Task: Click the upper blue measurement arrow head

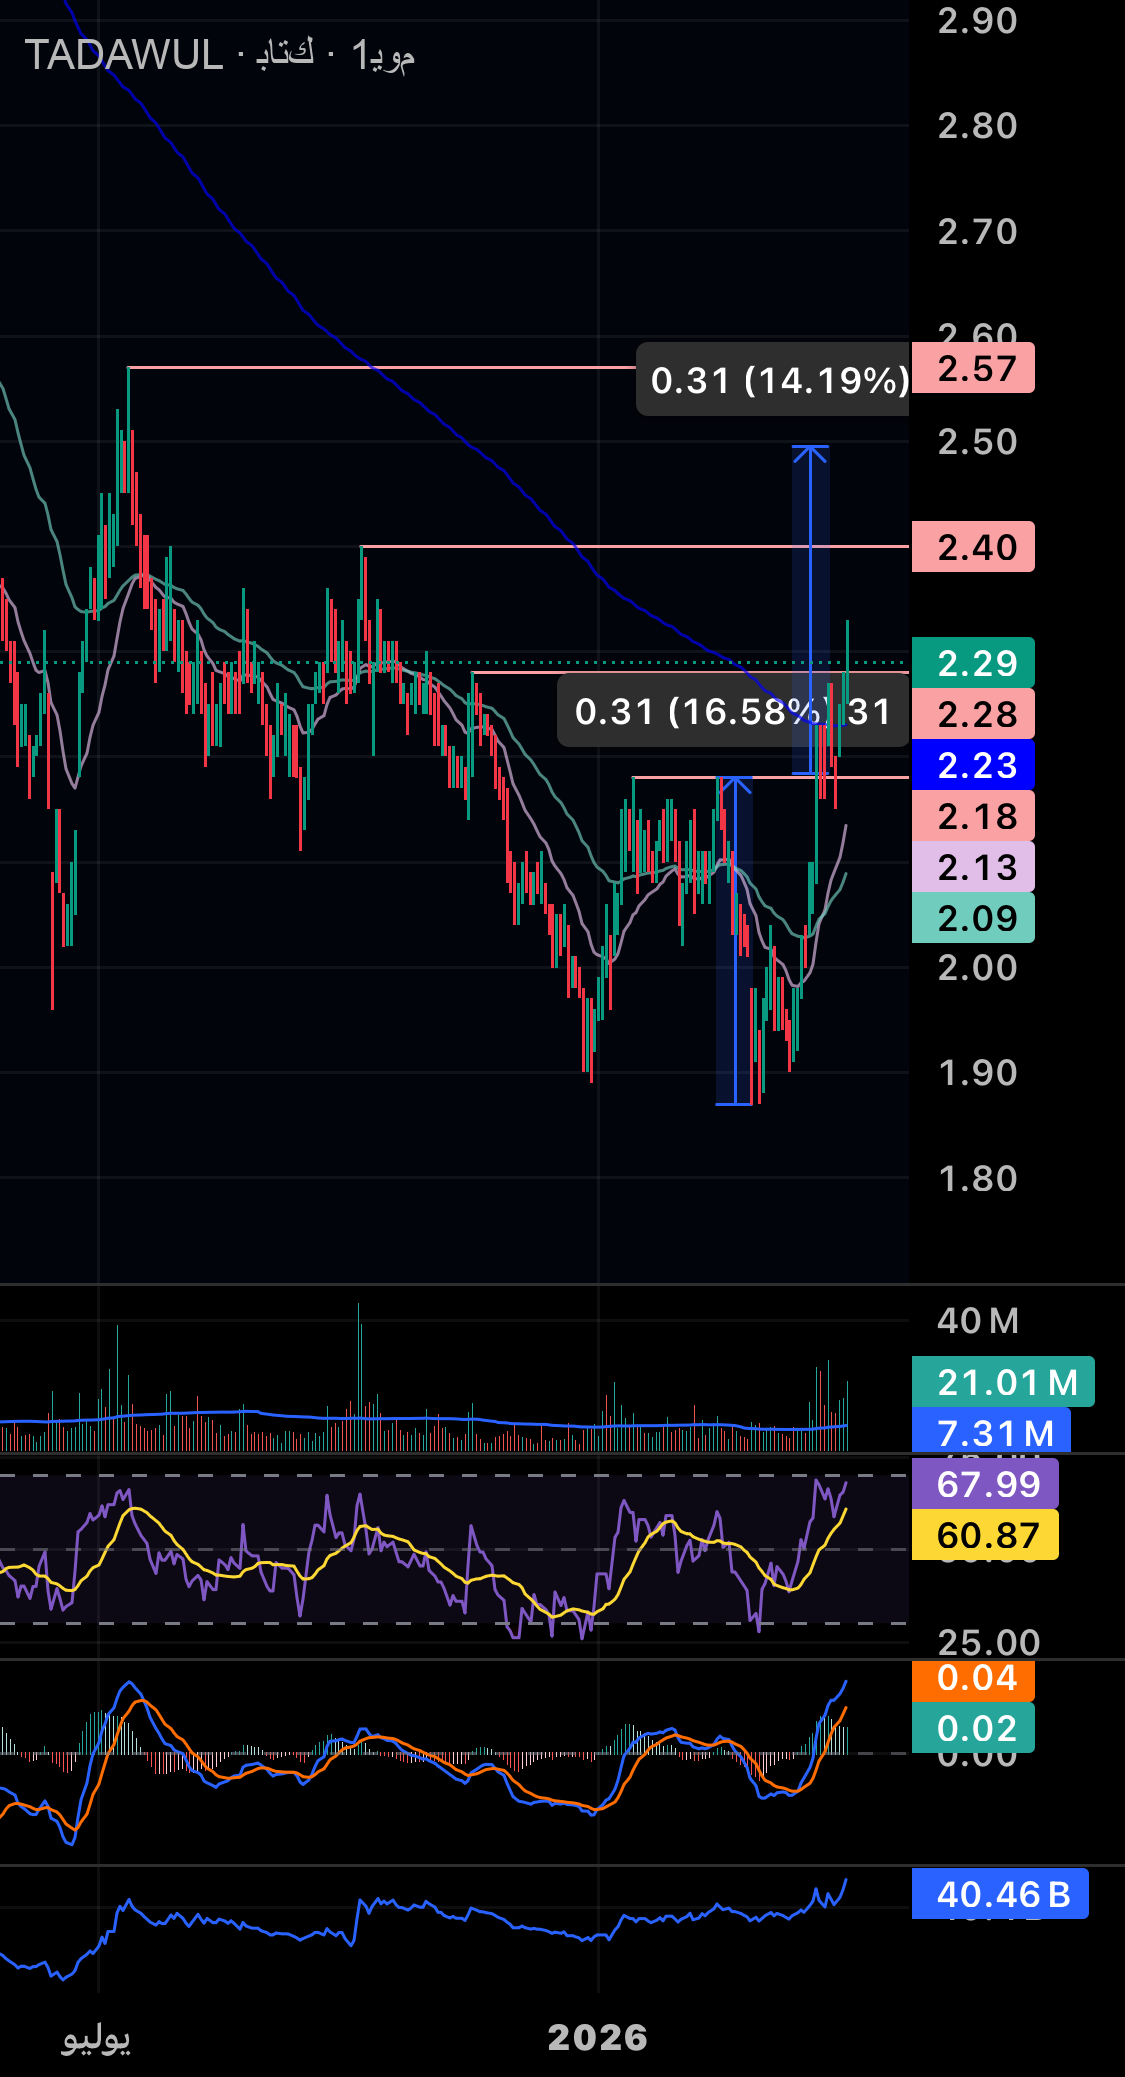Action: [810, 454]
